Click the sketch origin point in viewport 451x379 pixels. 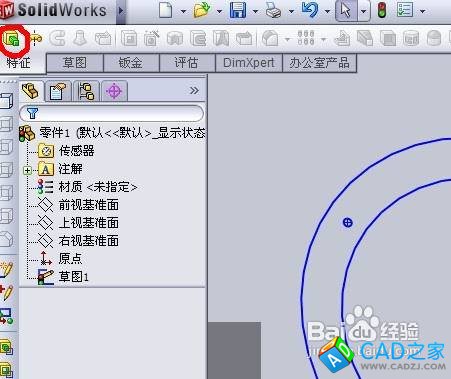[x=348, y=222]
